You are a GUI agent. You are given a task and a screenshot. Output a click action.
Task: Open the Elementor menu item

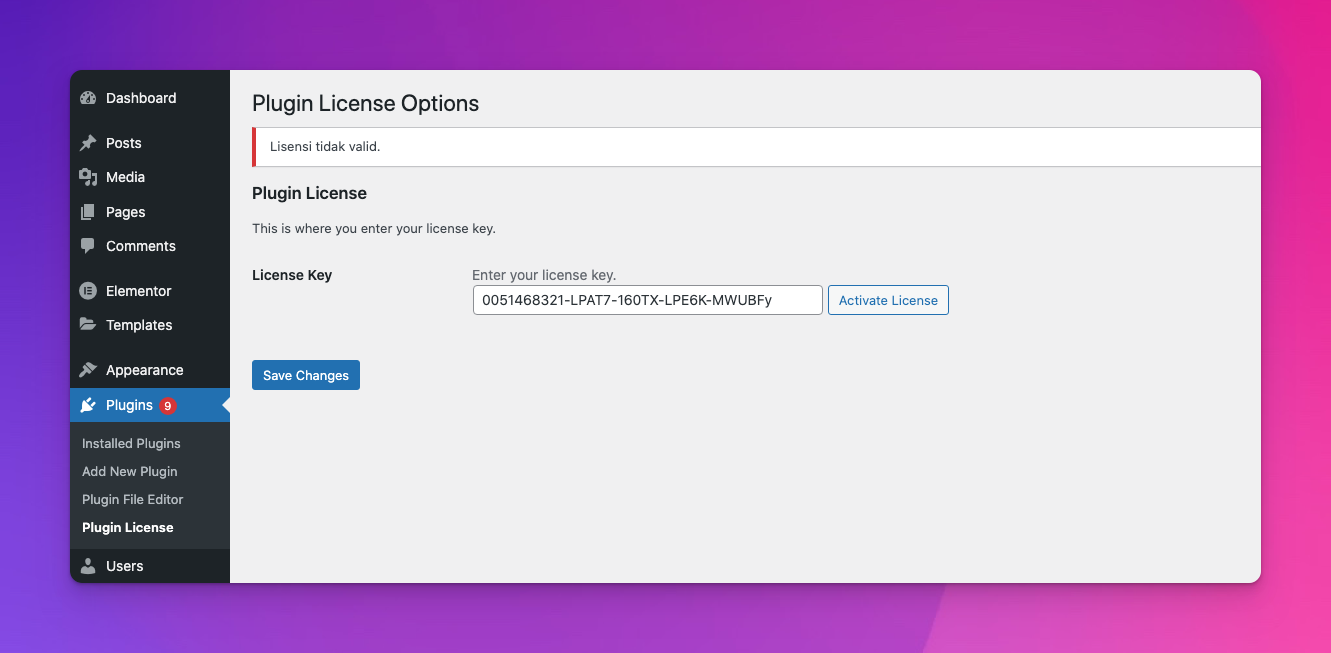pyautogui.click(x=138, y=291)
